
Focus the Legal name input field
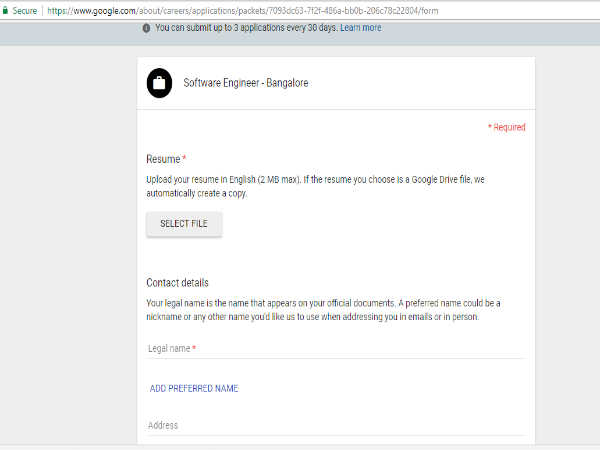tap(336, 349)
